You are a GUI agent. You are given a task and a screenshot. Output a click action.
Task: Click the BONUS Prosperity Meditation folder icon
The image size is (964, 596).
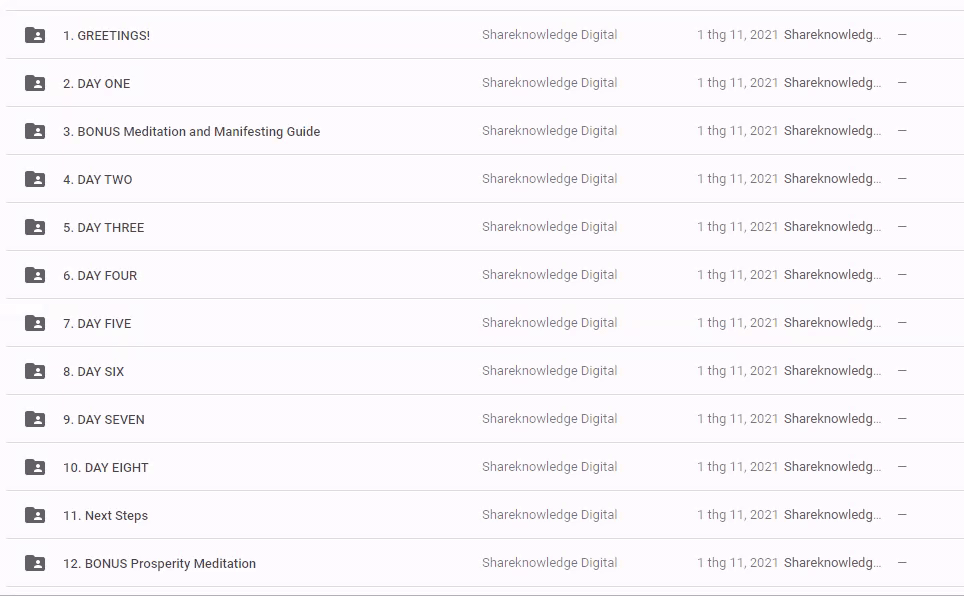point(35,563)
